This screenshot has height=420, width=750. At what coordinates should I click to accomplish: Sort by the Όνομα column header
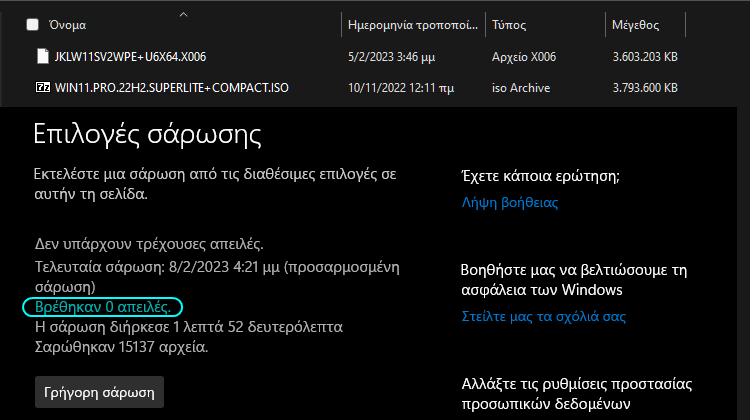67,25
